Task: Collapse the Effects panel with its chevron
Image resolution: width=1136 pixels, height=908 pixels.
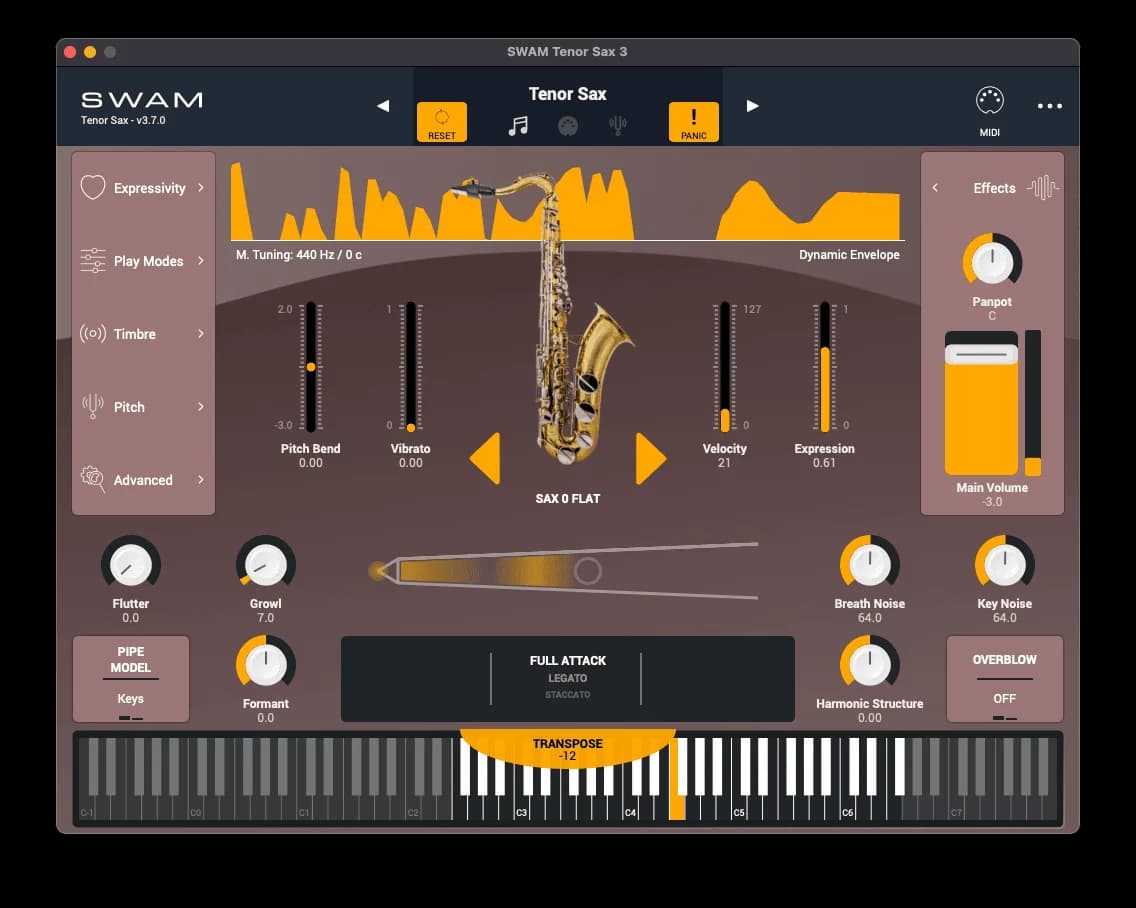Action: coord(936,187)
